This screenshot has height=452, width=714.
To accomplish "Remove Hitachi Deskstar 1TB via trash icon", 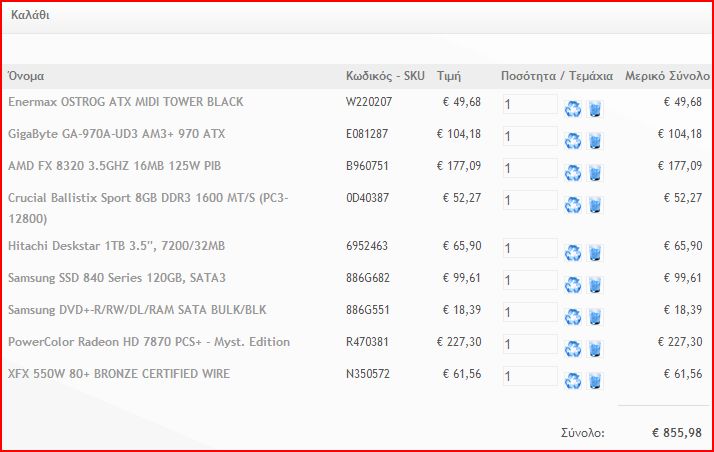I will [595, 253].
